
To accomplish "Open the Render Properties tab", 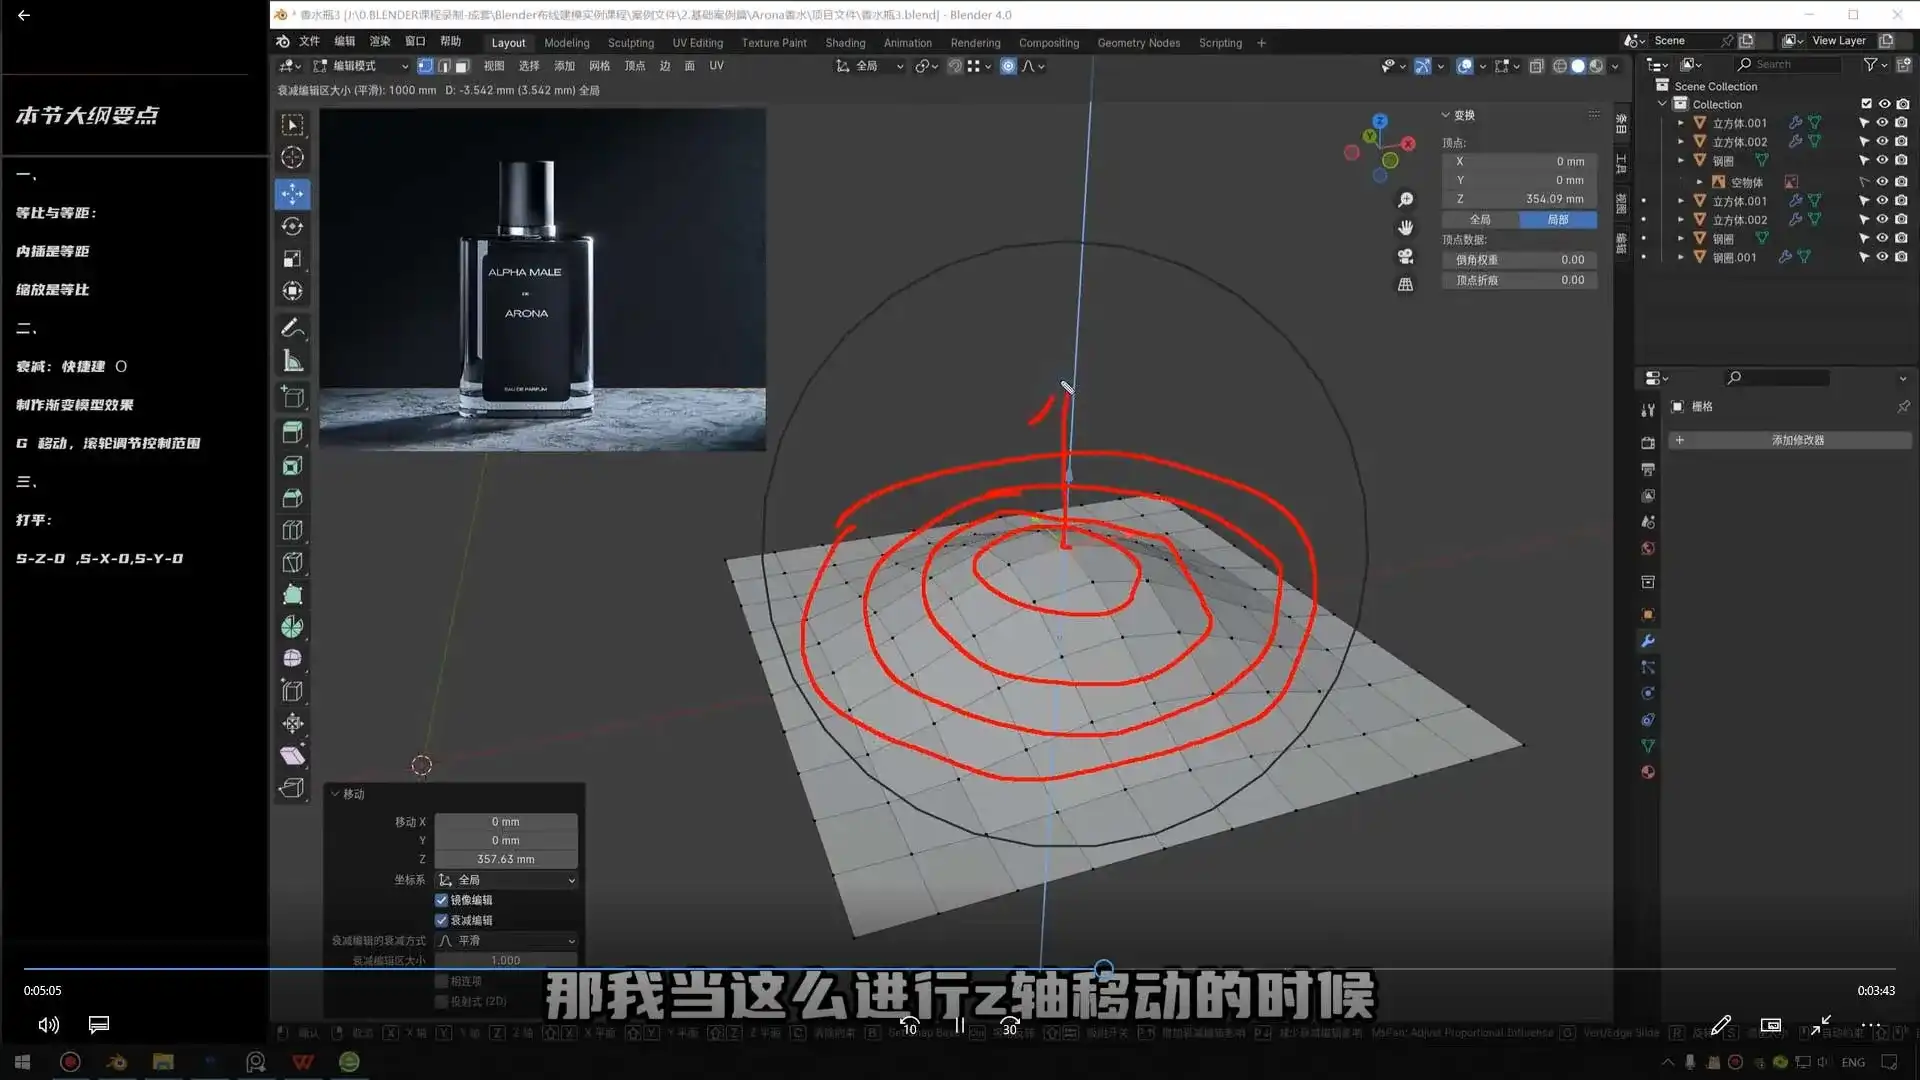I will coord(1648,443).
